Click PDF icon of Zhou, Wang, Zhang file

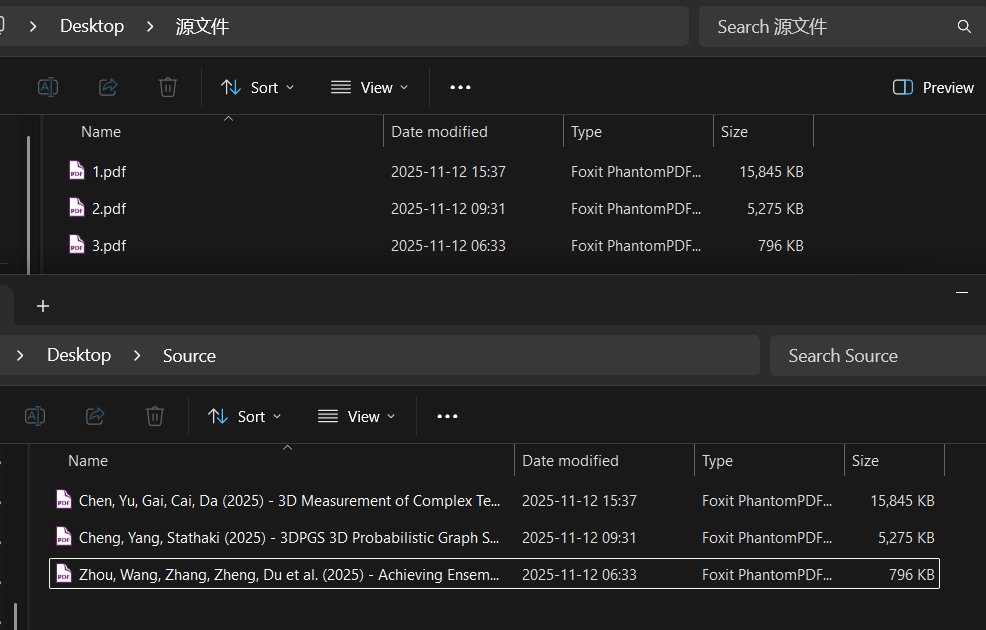click(64, 573)
